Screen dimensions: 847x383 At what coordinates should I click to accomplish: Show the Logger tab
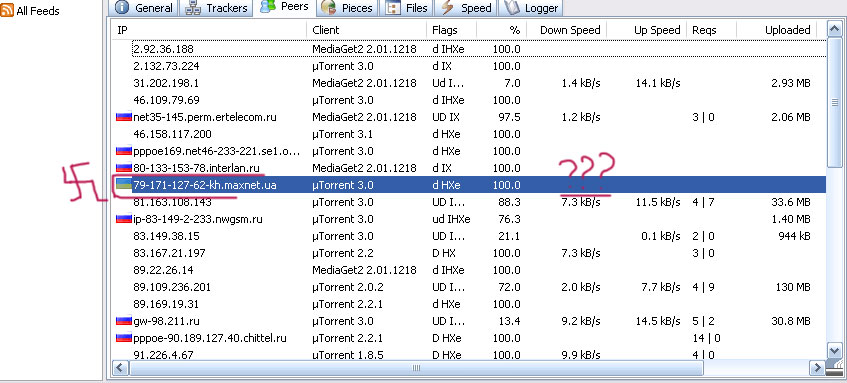(x=531, y=8)
